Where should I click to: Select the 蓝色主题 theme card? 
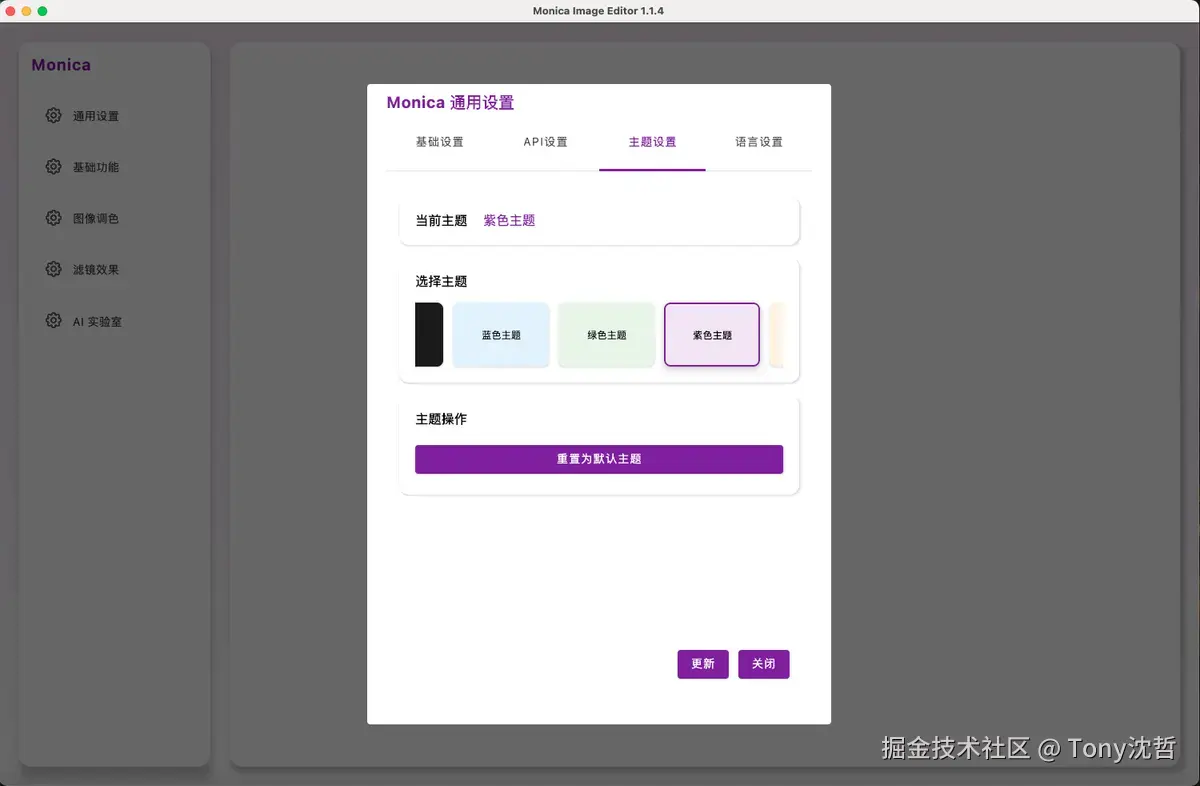[500, 334]
